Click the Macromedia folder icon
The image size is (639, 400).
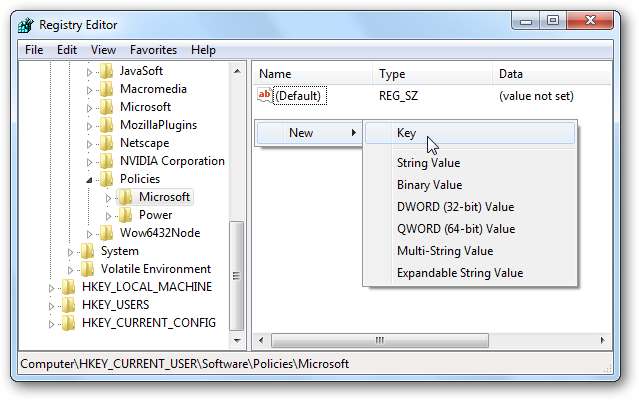click(106, 89)
